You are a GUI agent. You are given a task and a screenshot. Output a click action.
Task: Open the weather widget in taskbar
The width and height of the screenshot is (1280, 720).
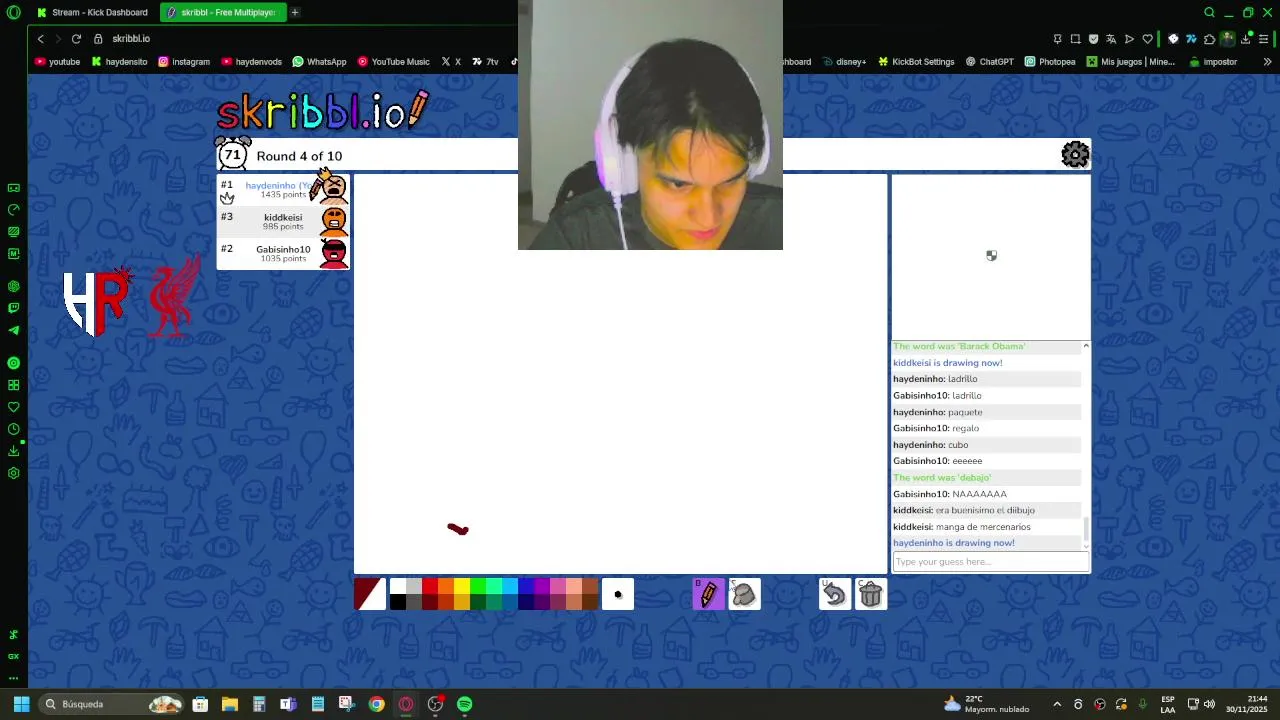coord(986,704)
